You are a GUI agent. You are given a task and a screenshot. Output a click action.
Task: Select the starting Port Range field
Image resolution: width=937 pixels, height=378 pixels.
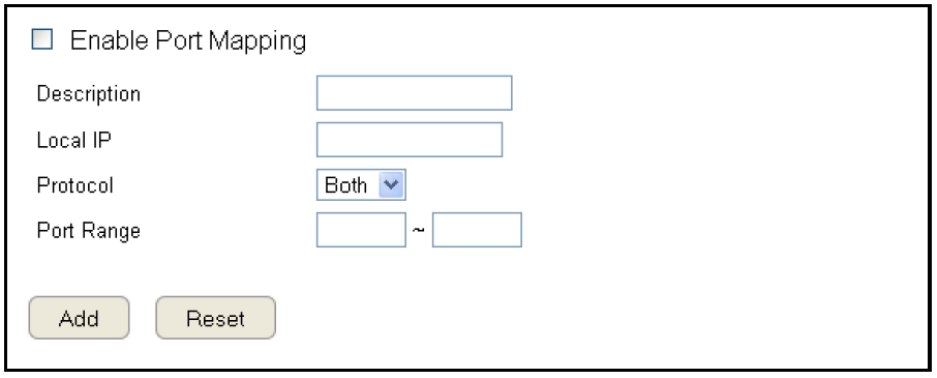coord(361,230)
